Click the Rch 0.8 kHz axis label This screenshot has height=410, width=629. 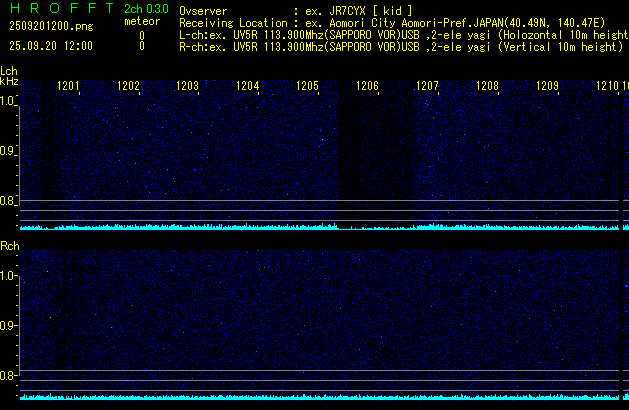[8, 376]
